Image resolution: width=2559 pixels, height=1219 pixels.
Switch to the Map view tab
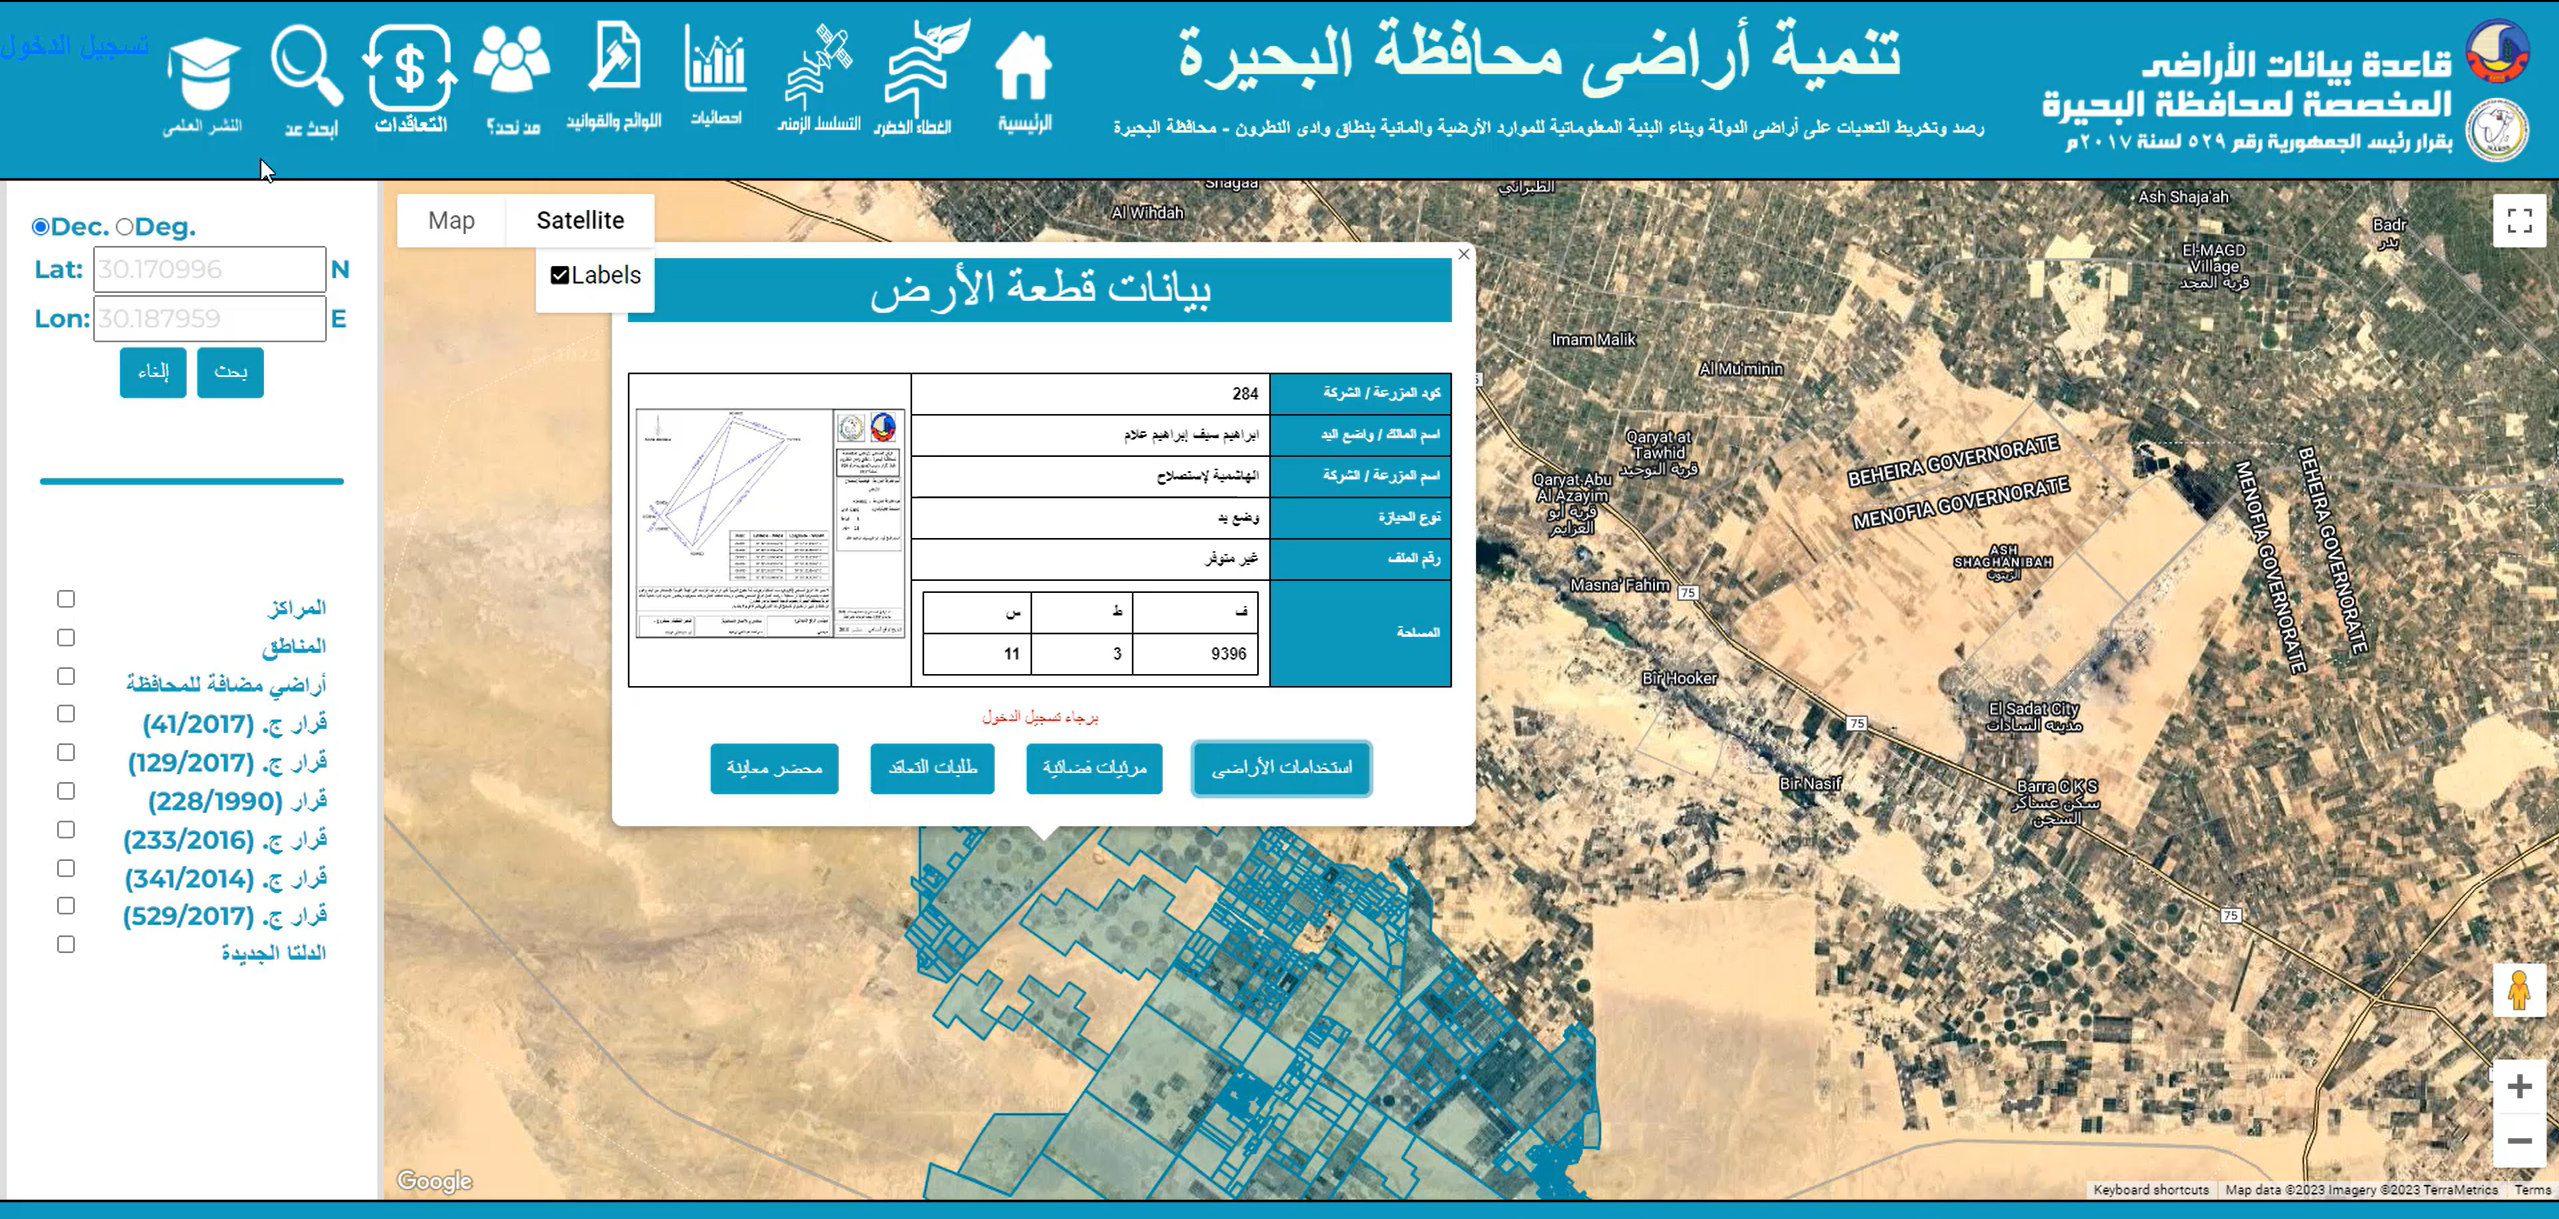(451, 220)
